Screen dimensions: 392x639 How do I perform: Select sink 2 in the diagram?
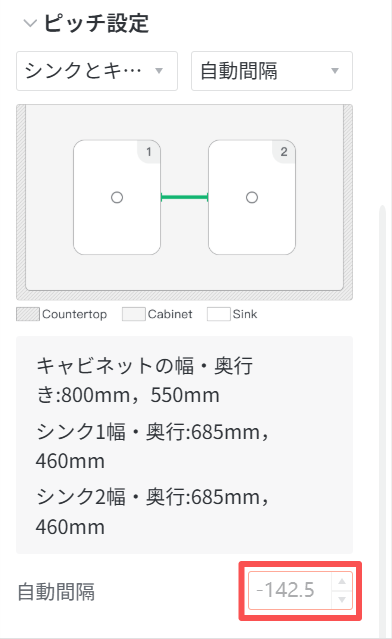pyautogui.click(x=252, y=197)
